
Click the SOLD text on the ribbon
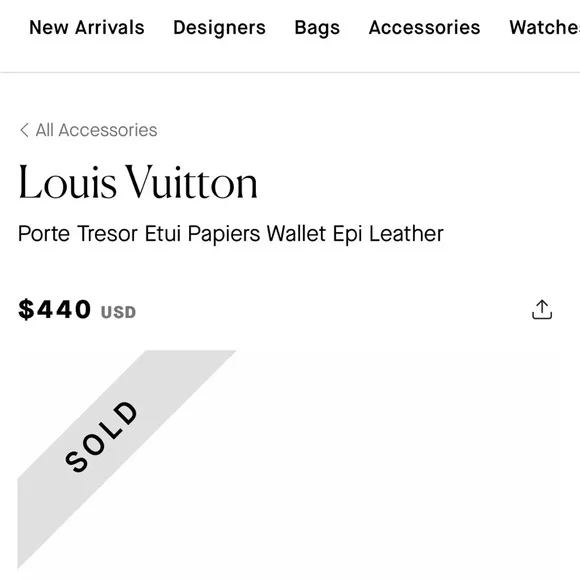pos(101,436)
